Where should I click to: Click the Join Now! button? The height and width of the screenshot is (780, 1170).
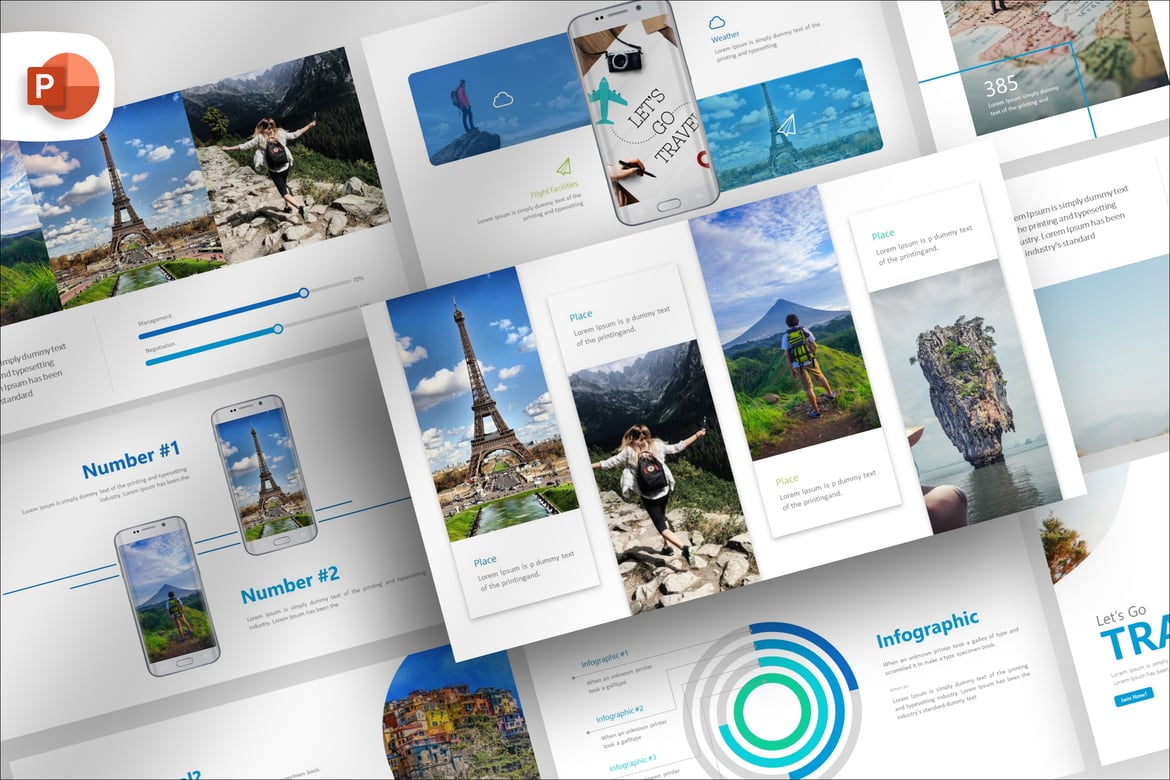tap(1133, 697)
